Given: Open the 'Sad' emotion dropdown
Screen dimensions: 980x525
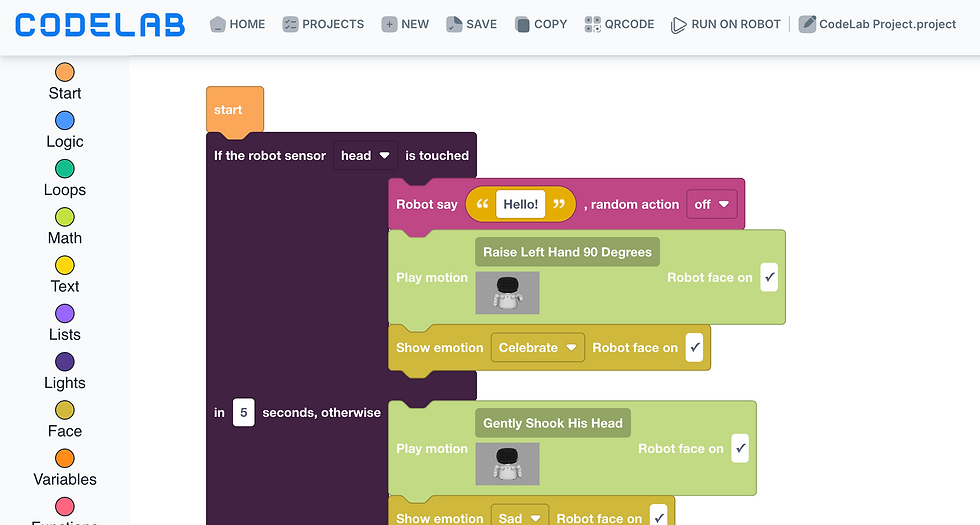Looking at the screenshot, I should tap(519, 518).
